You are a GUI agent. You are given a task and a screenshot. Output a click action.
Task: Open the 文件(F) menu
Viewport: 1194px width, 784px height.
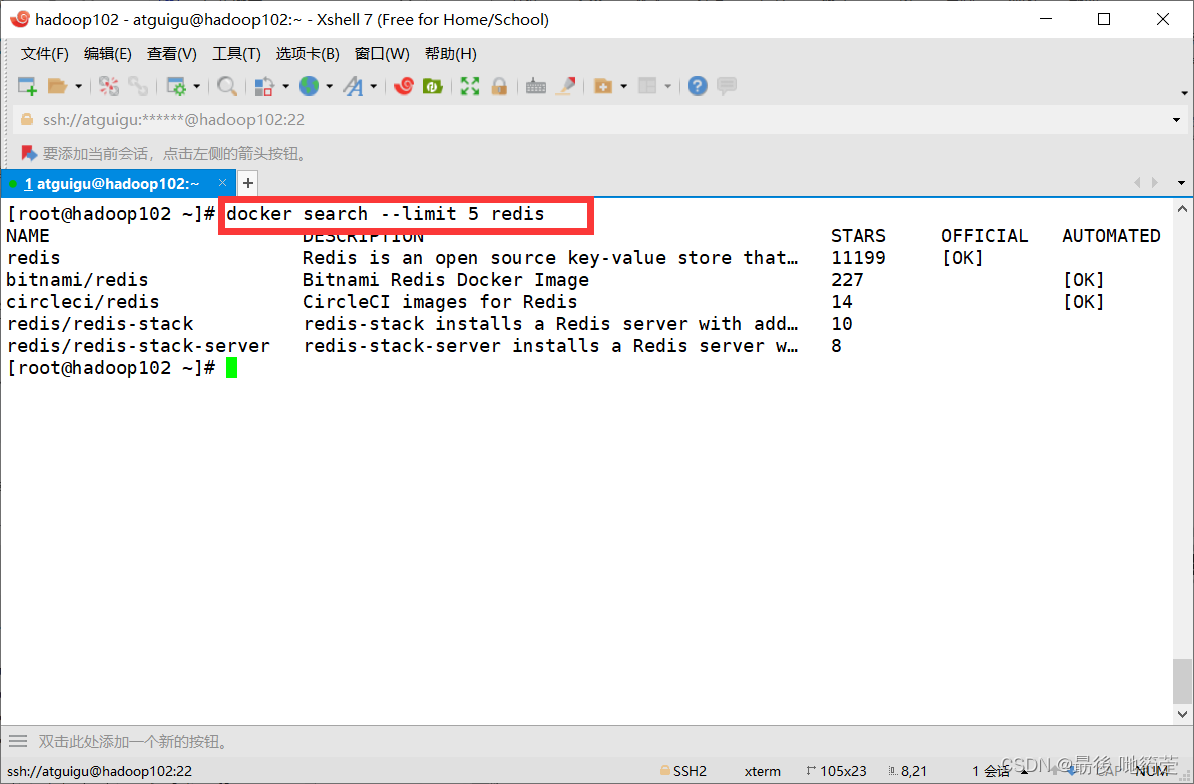(x=44, y=54)
